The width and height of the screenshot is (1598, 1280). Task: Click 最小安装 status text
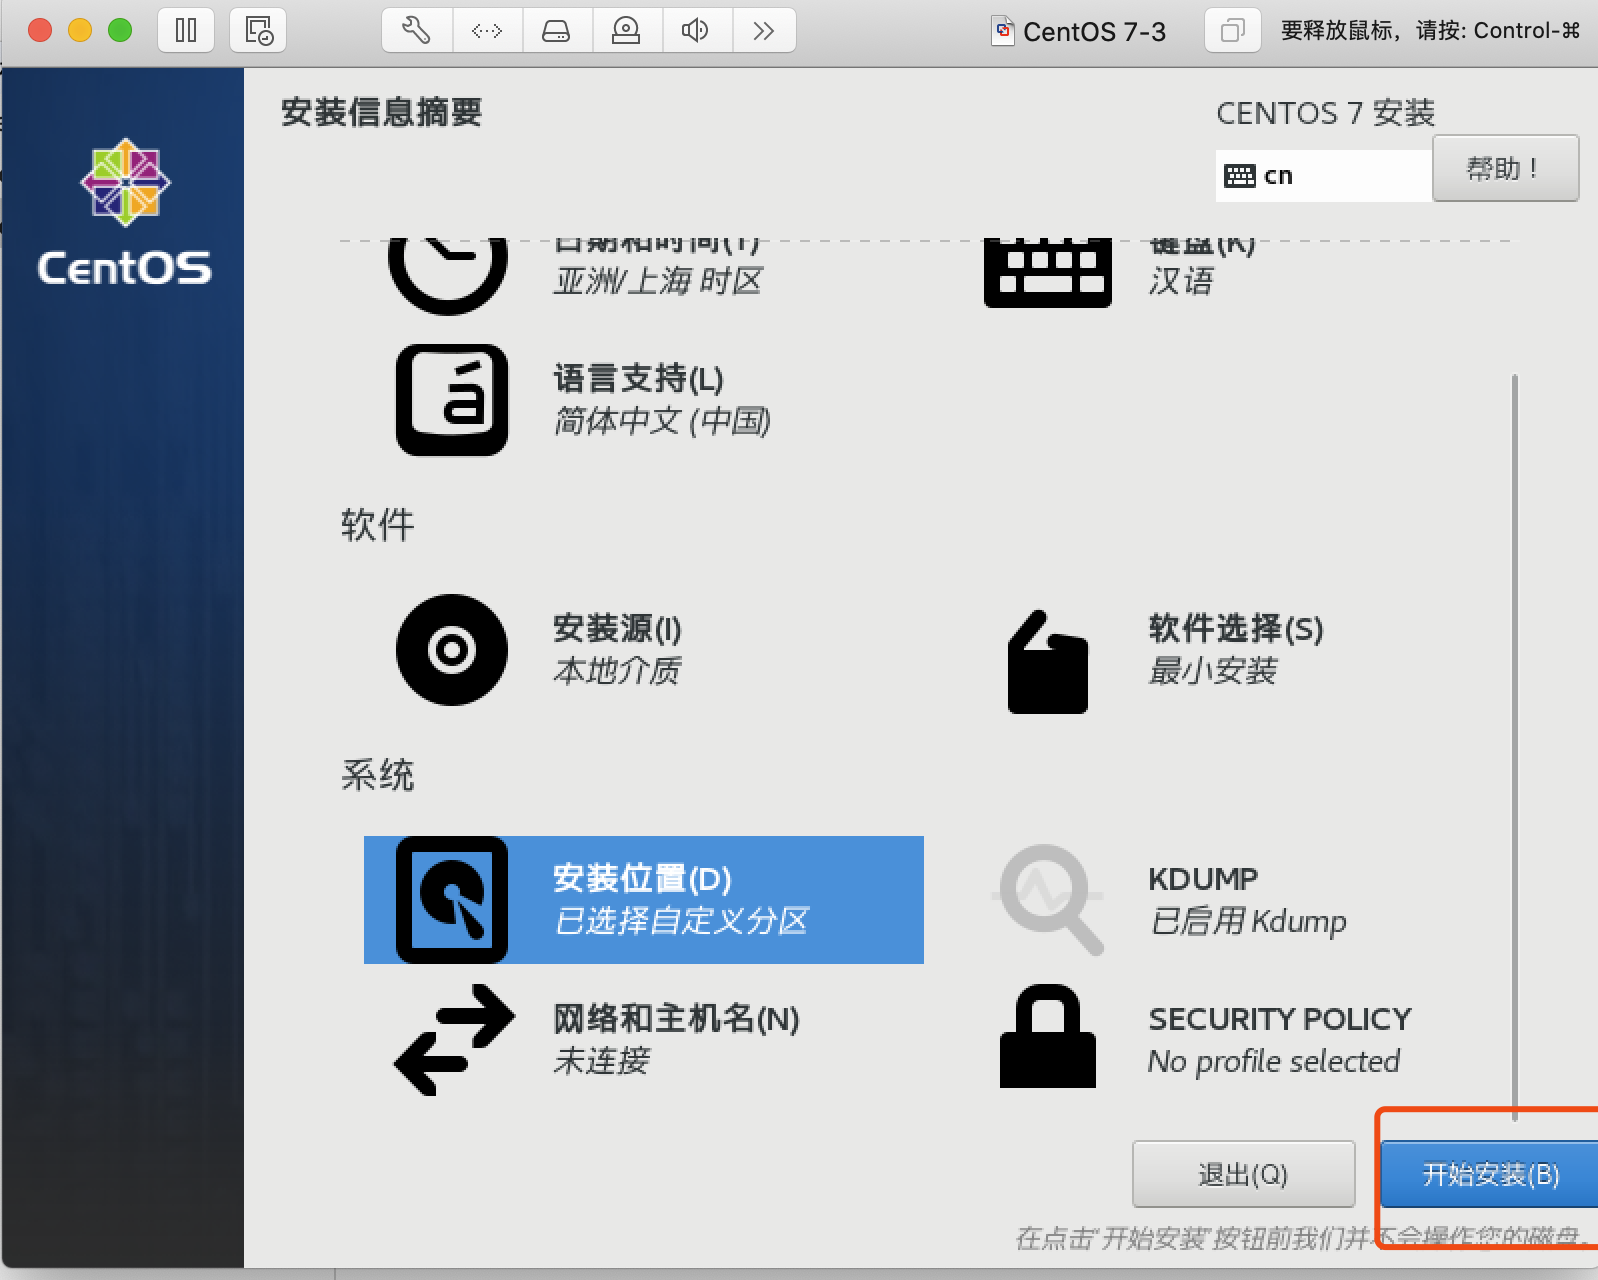1213,670
